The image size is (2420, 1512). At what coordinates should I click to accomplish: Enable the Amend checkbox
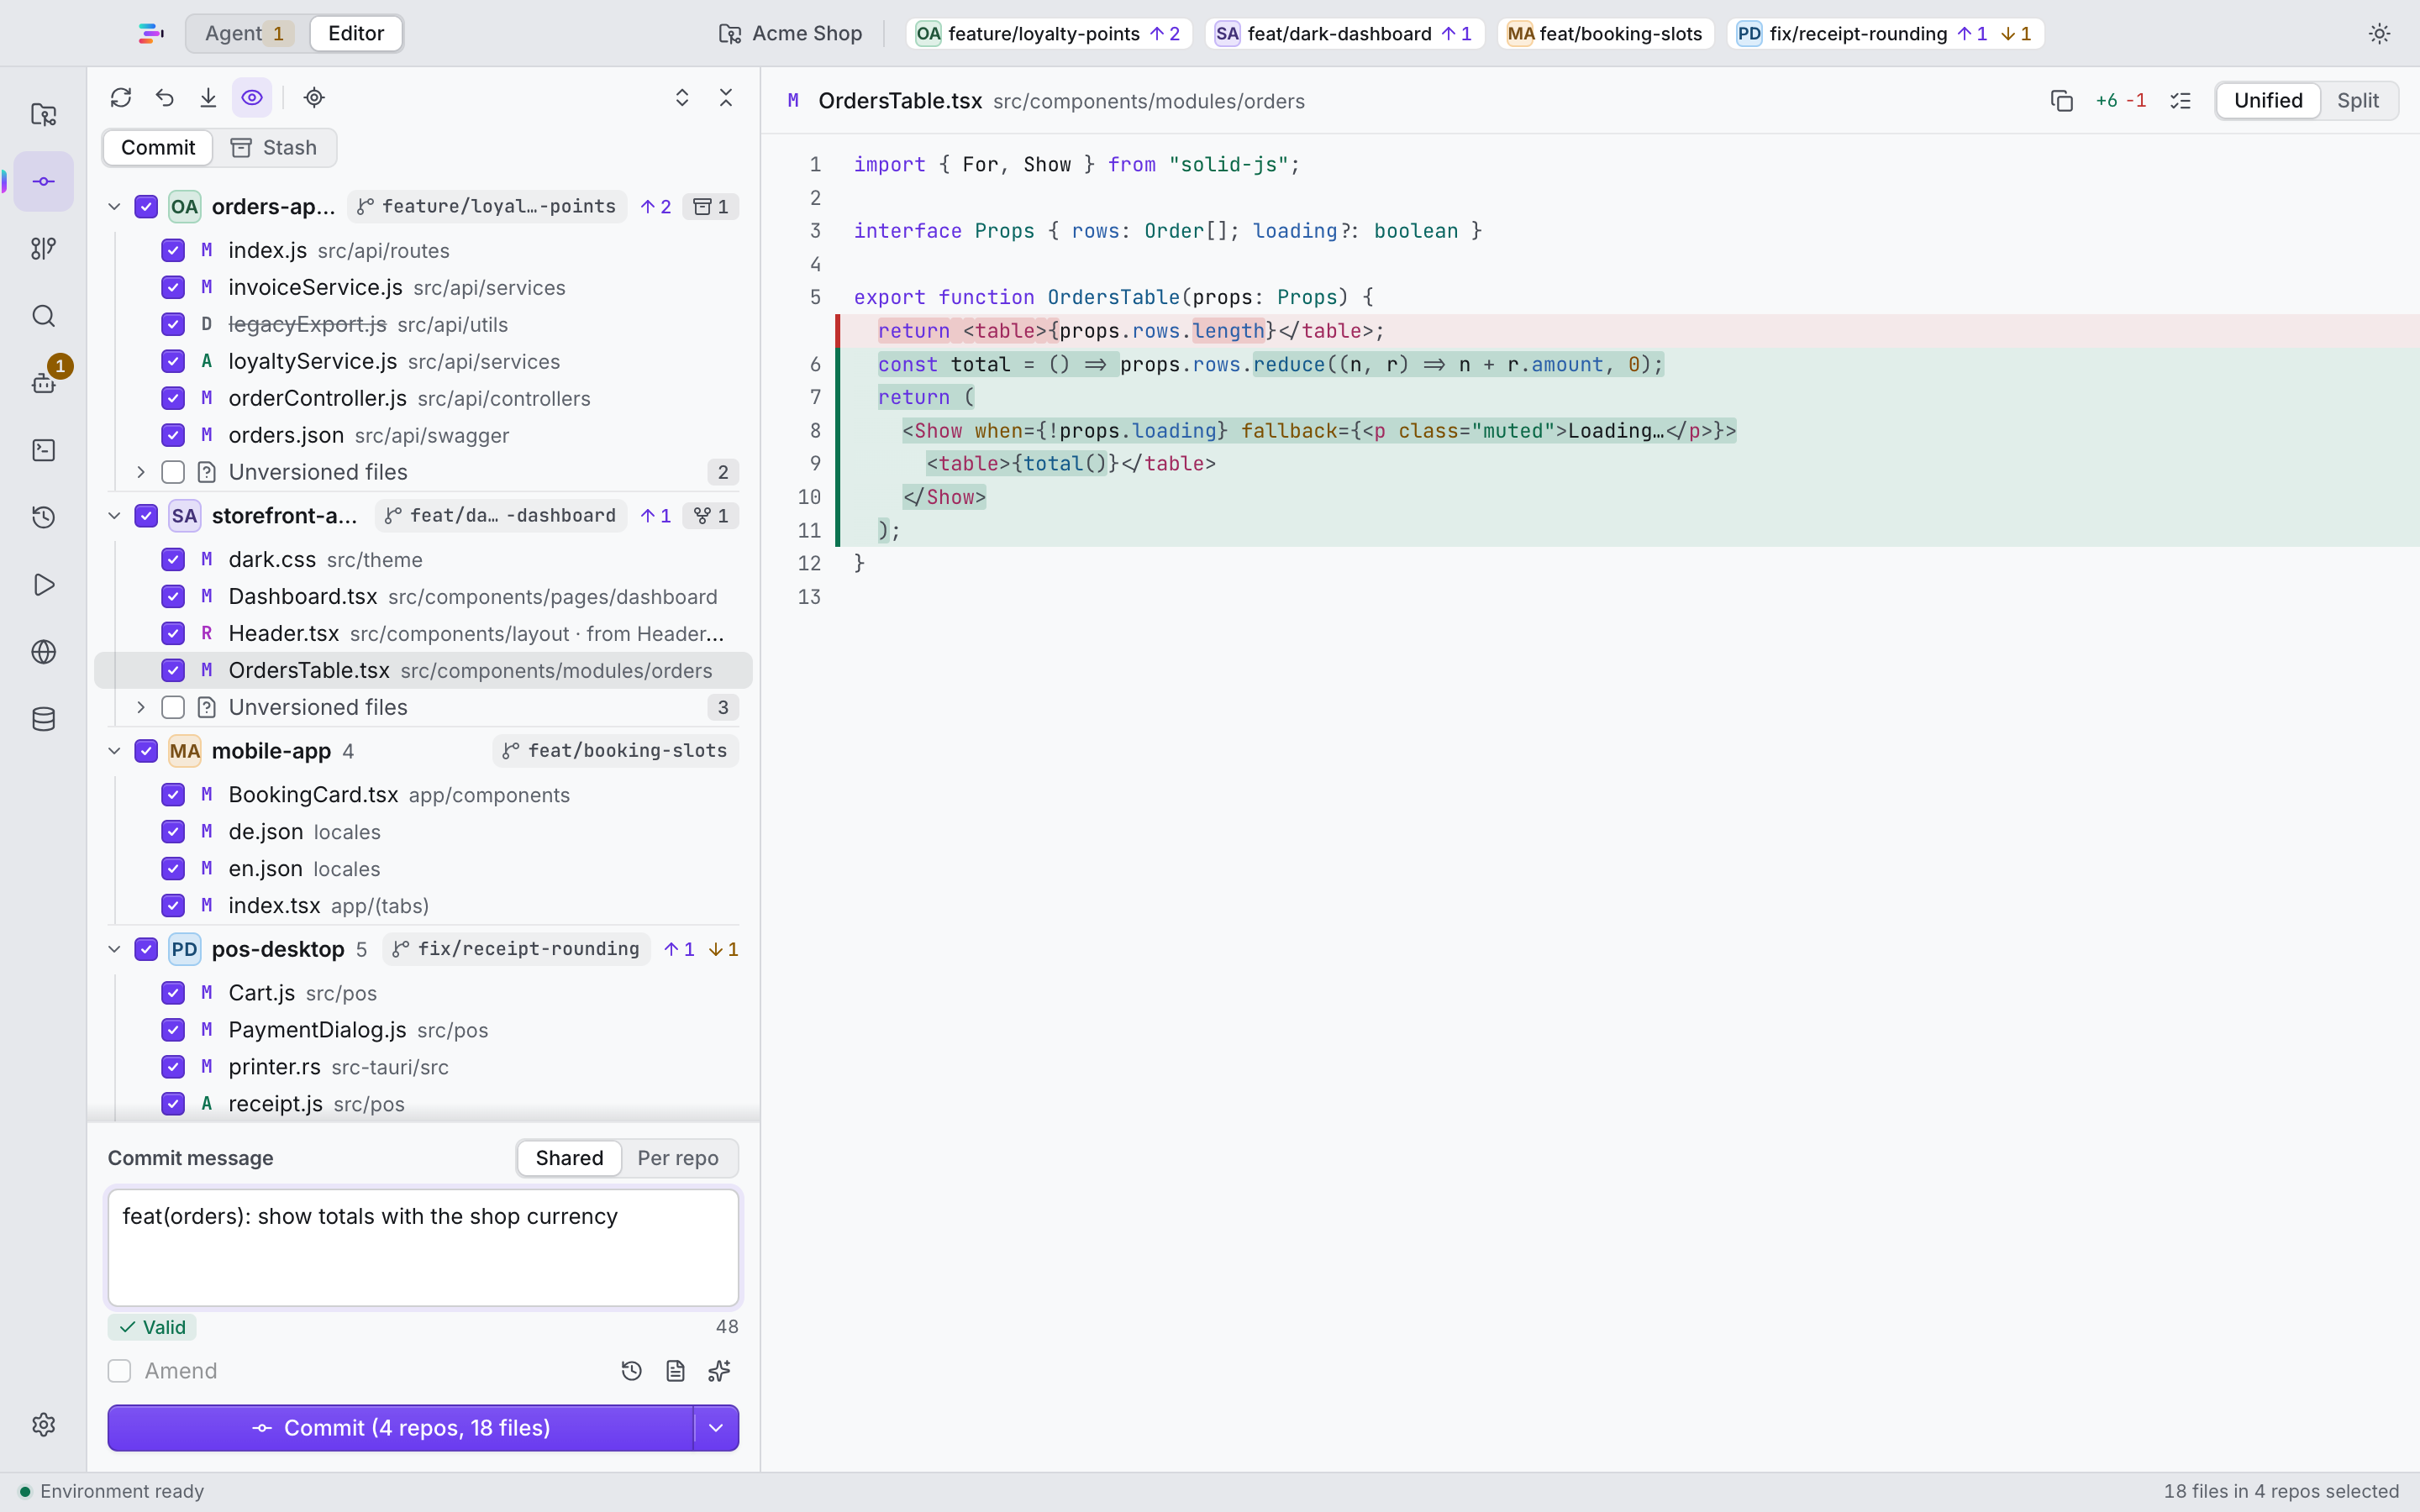click(119, 1370)
